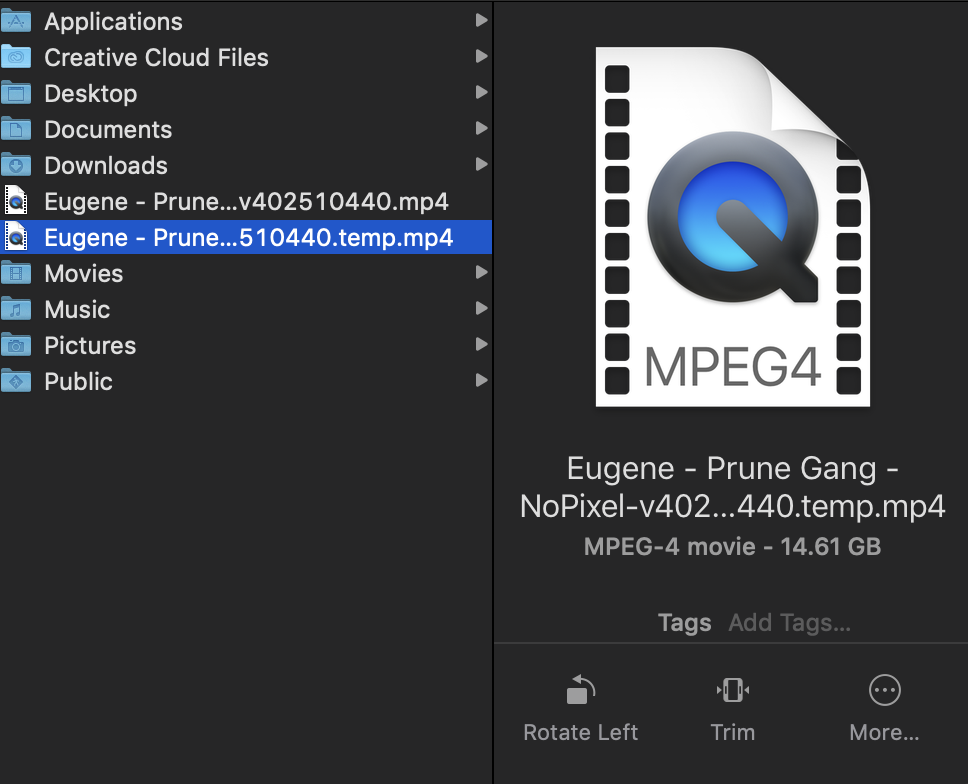Click the Music folder icon
This screenshot has height=784, width=968.
(16, 309)
